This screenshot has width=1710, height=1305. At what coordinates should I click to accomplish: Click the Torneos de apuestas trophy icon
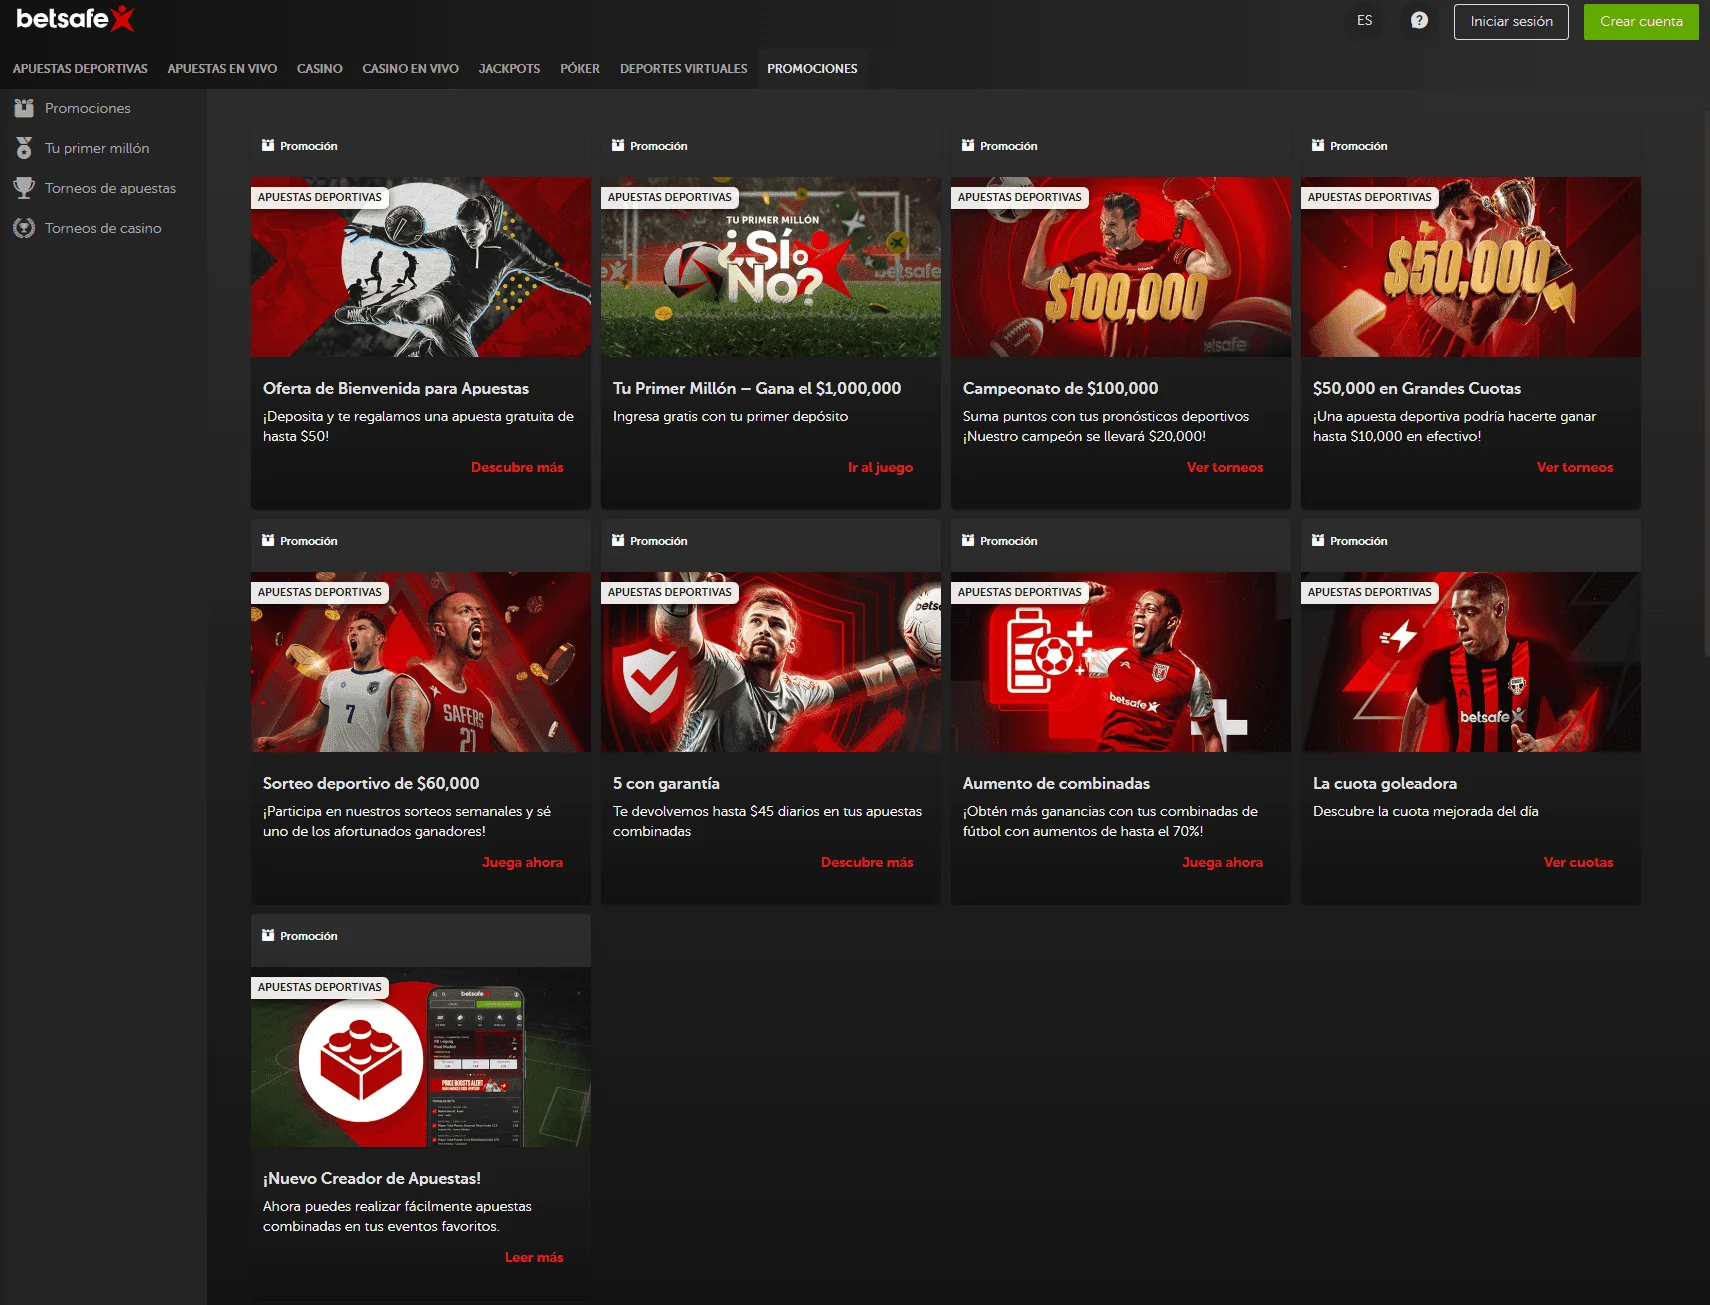click(24, 188)
